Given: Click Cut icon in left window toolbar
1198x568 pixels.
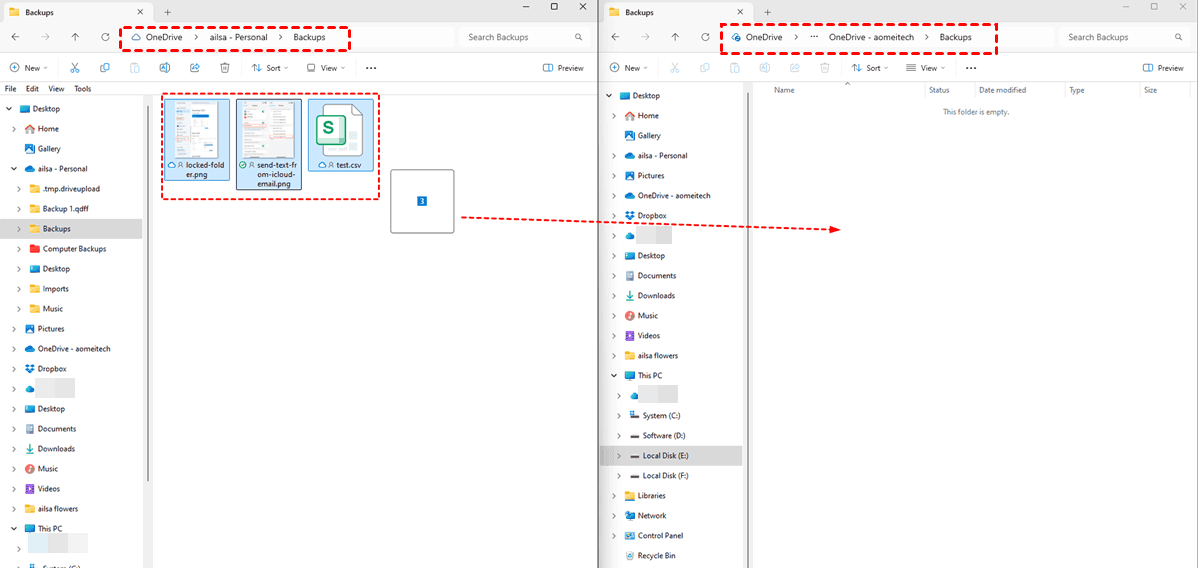Looking at the screenshot, I should (74, 68).
